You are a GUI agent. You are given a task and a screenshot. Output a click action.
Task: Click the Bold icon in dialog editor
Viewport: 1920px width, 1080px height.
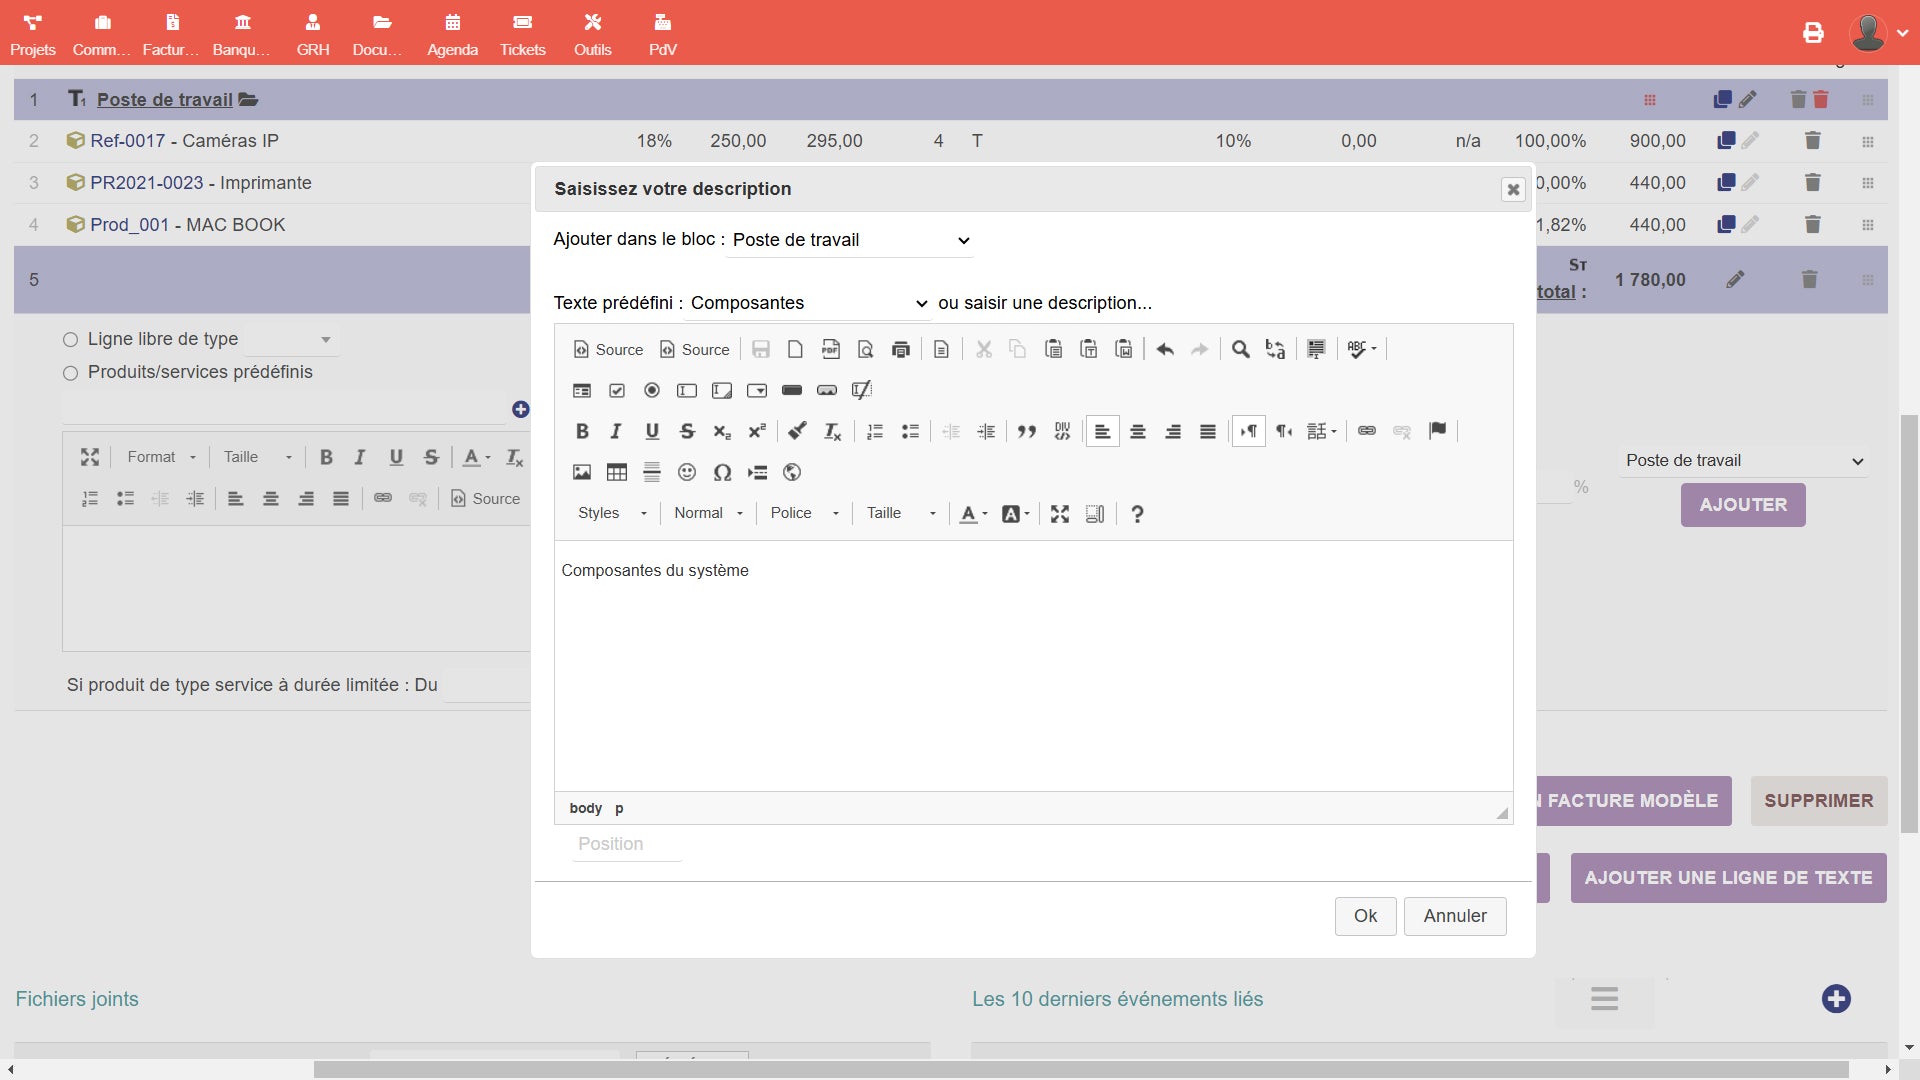click(x=582, y=431)
